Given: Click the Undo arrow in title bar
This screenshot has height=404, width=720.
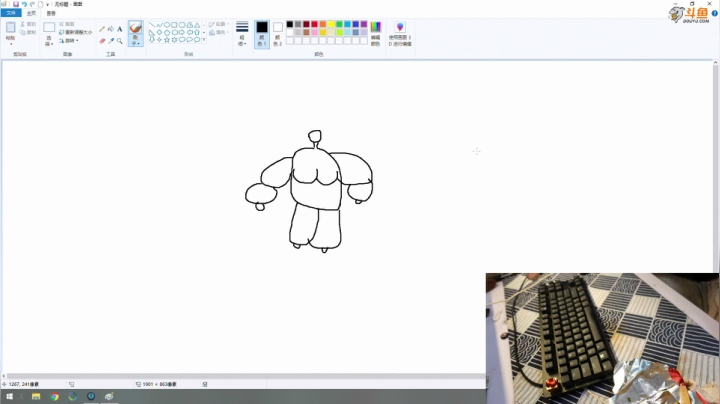Looking at the screenshot, I should tap(24, 4).
